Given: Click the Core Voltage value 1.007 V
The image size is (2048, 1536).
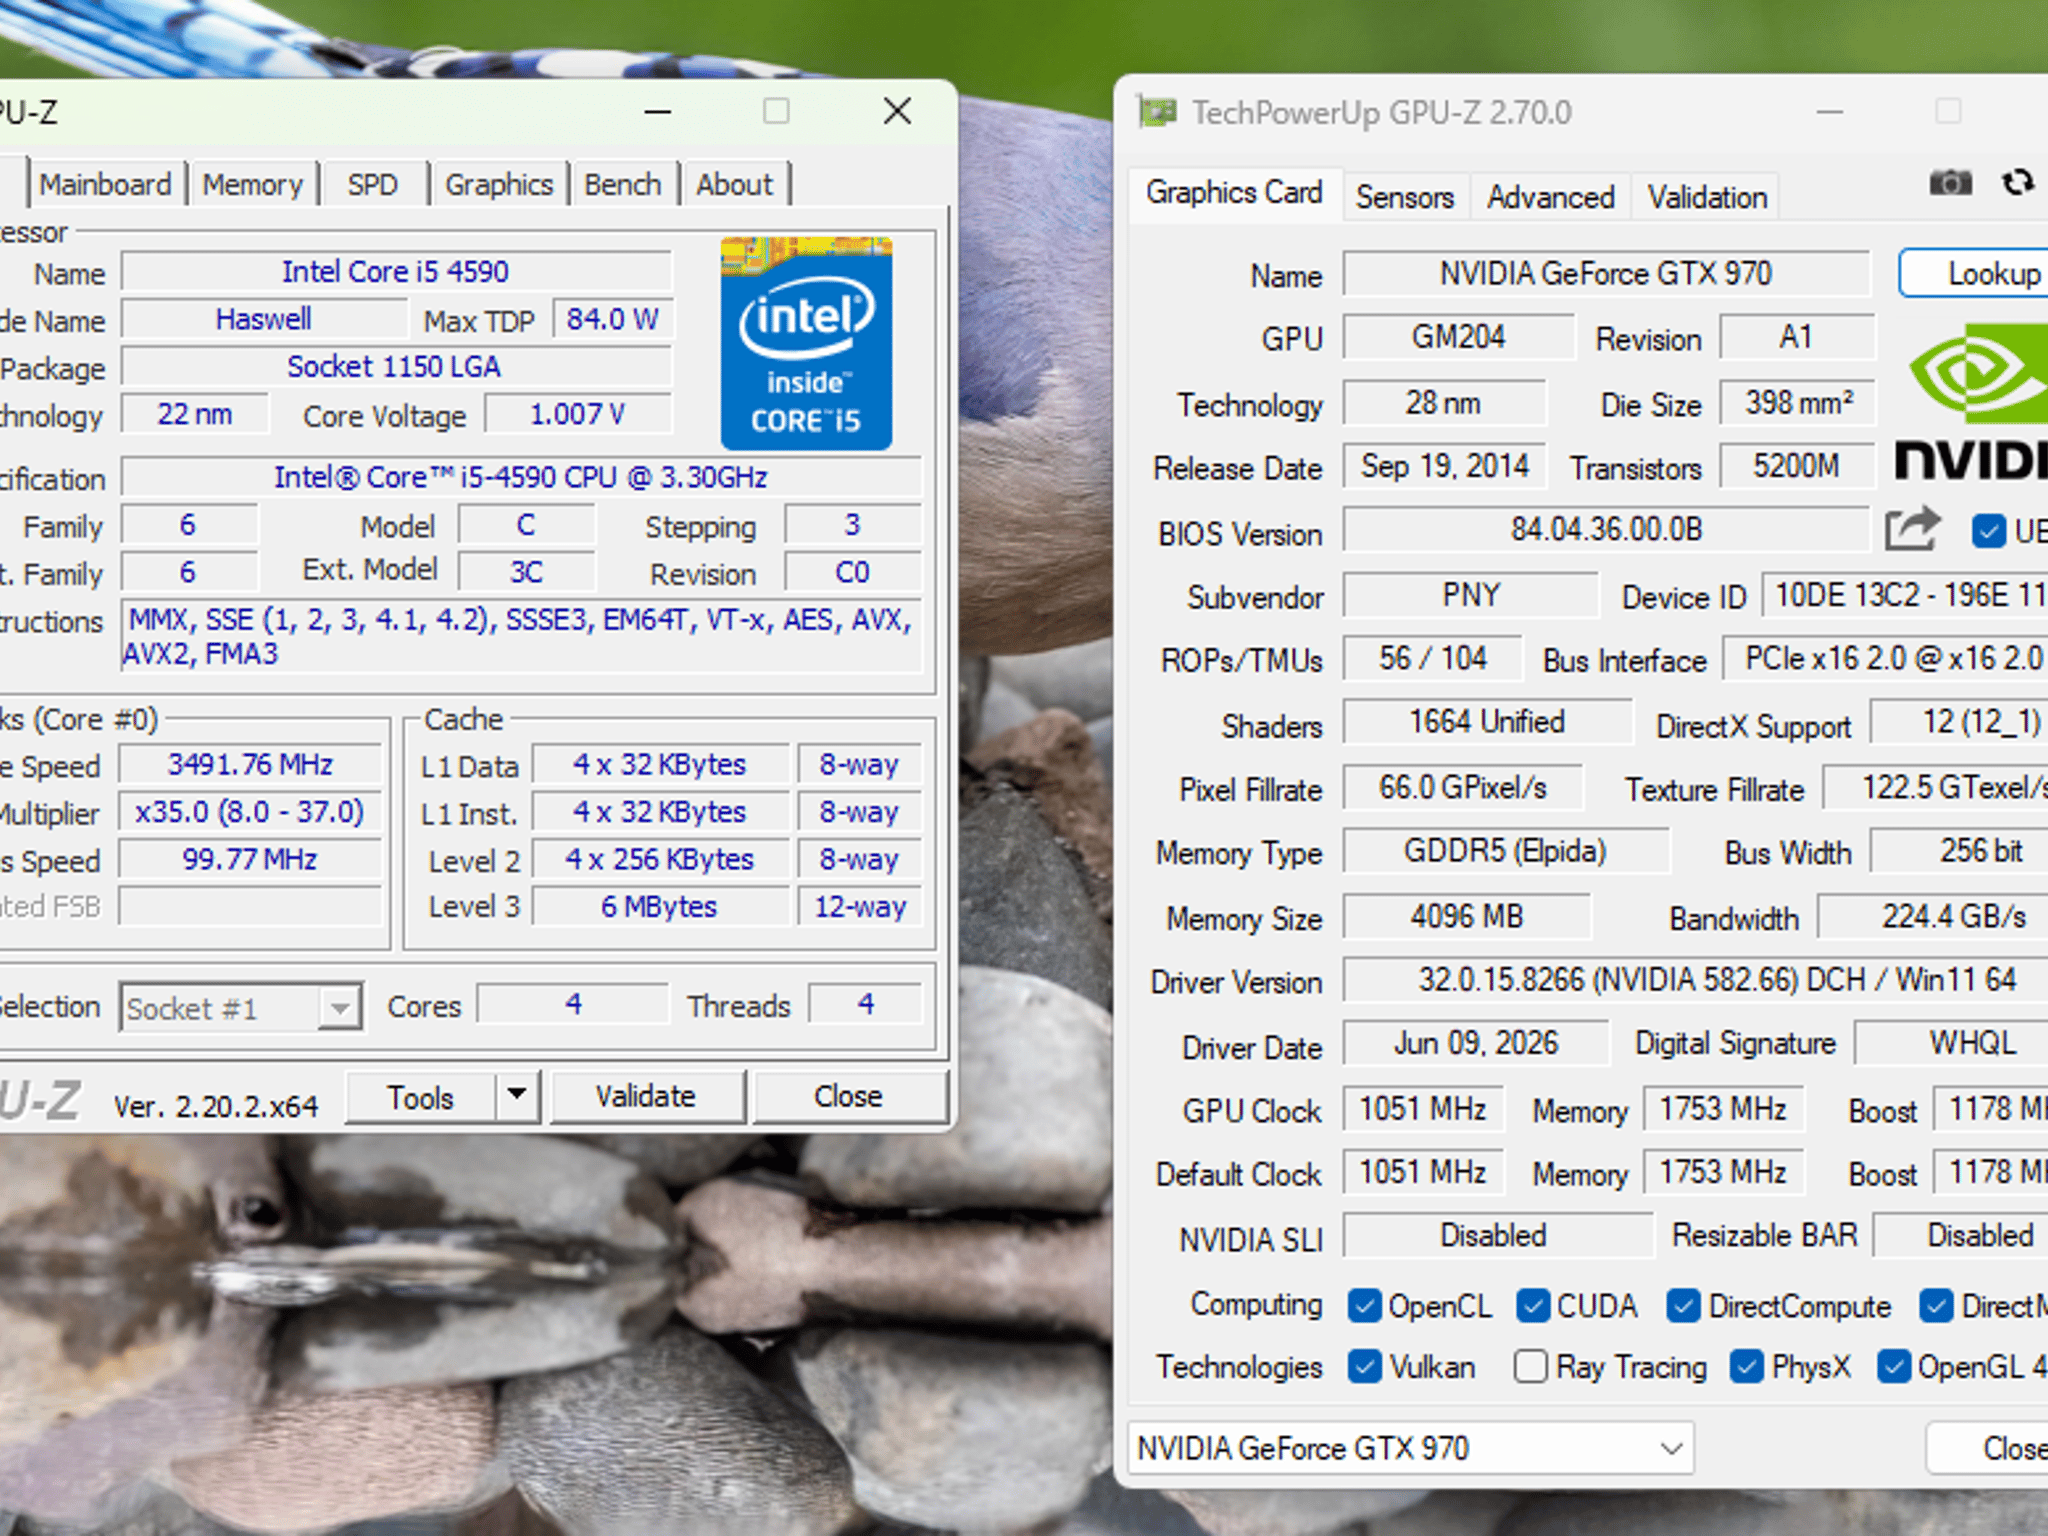Looking at the screenshot, I should (577, 414).
